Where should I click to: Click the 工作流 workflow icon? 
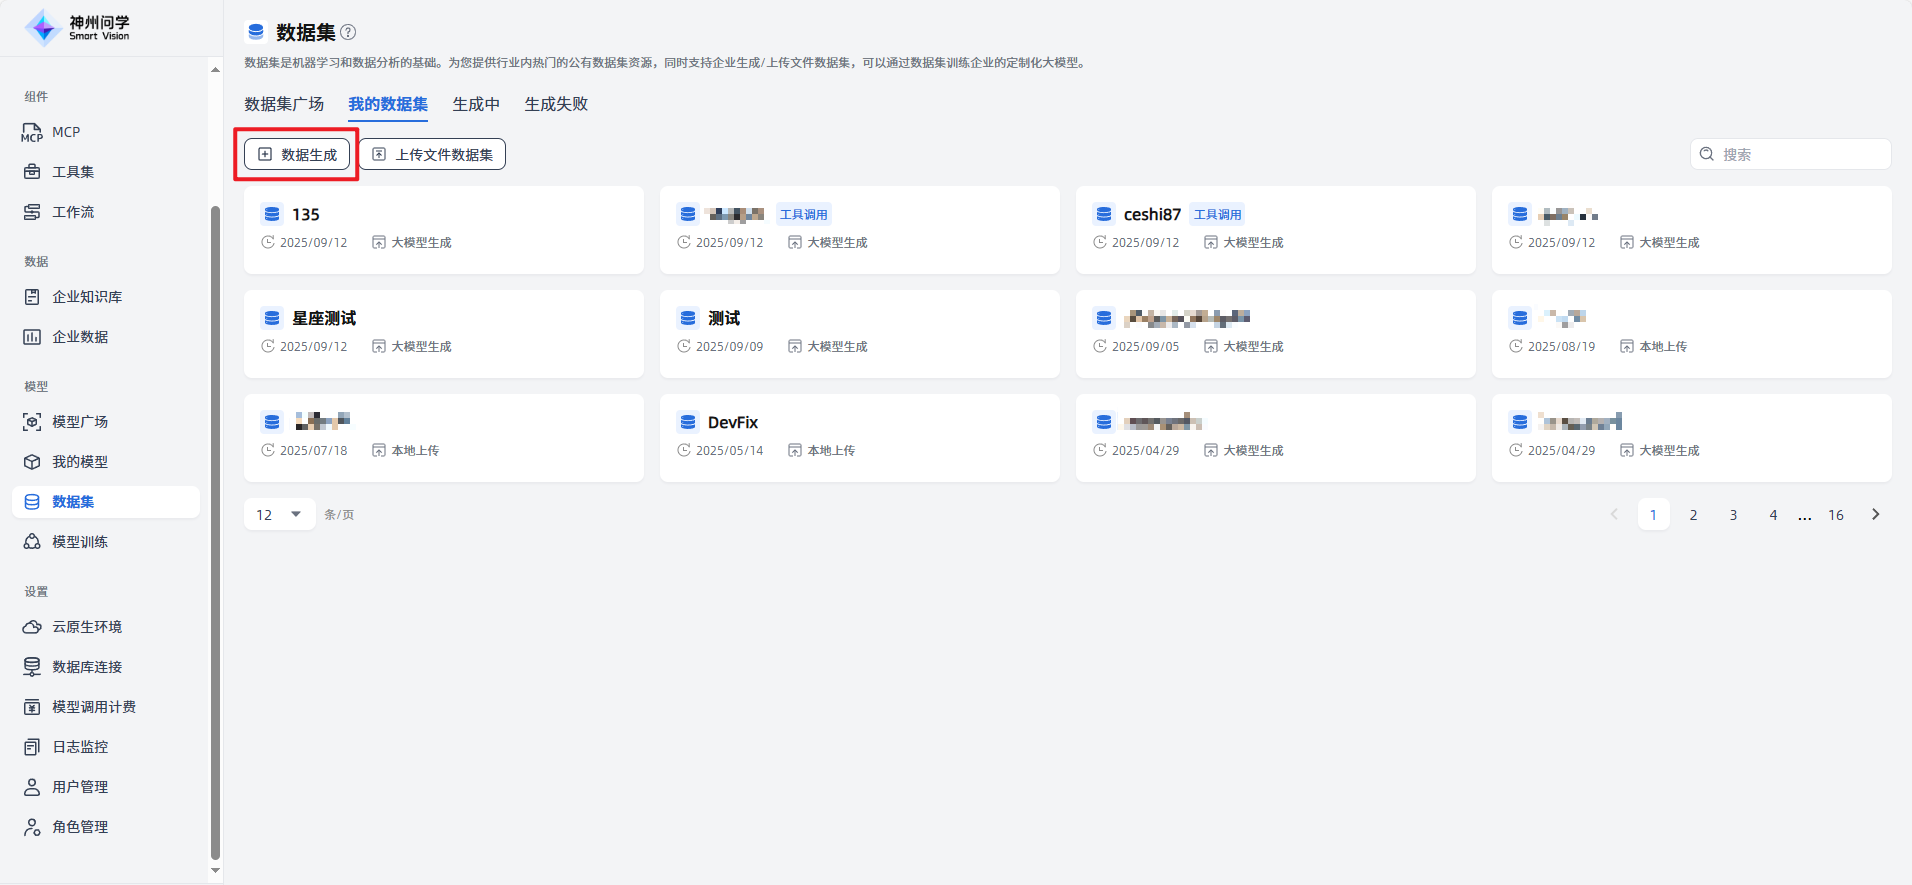pyautogui.click(x=32, y=212)
